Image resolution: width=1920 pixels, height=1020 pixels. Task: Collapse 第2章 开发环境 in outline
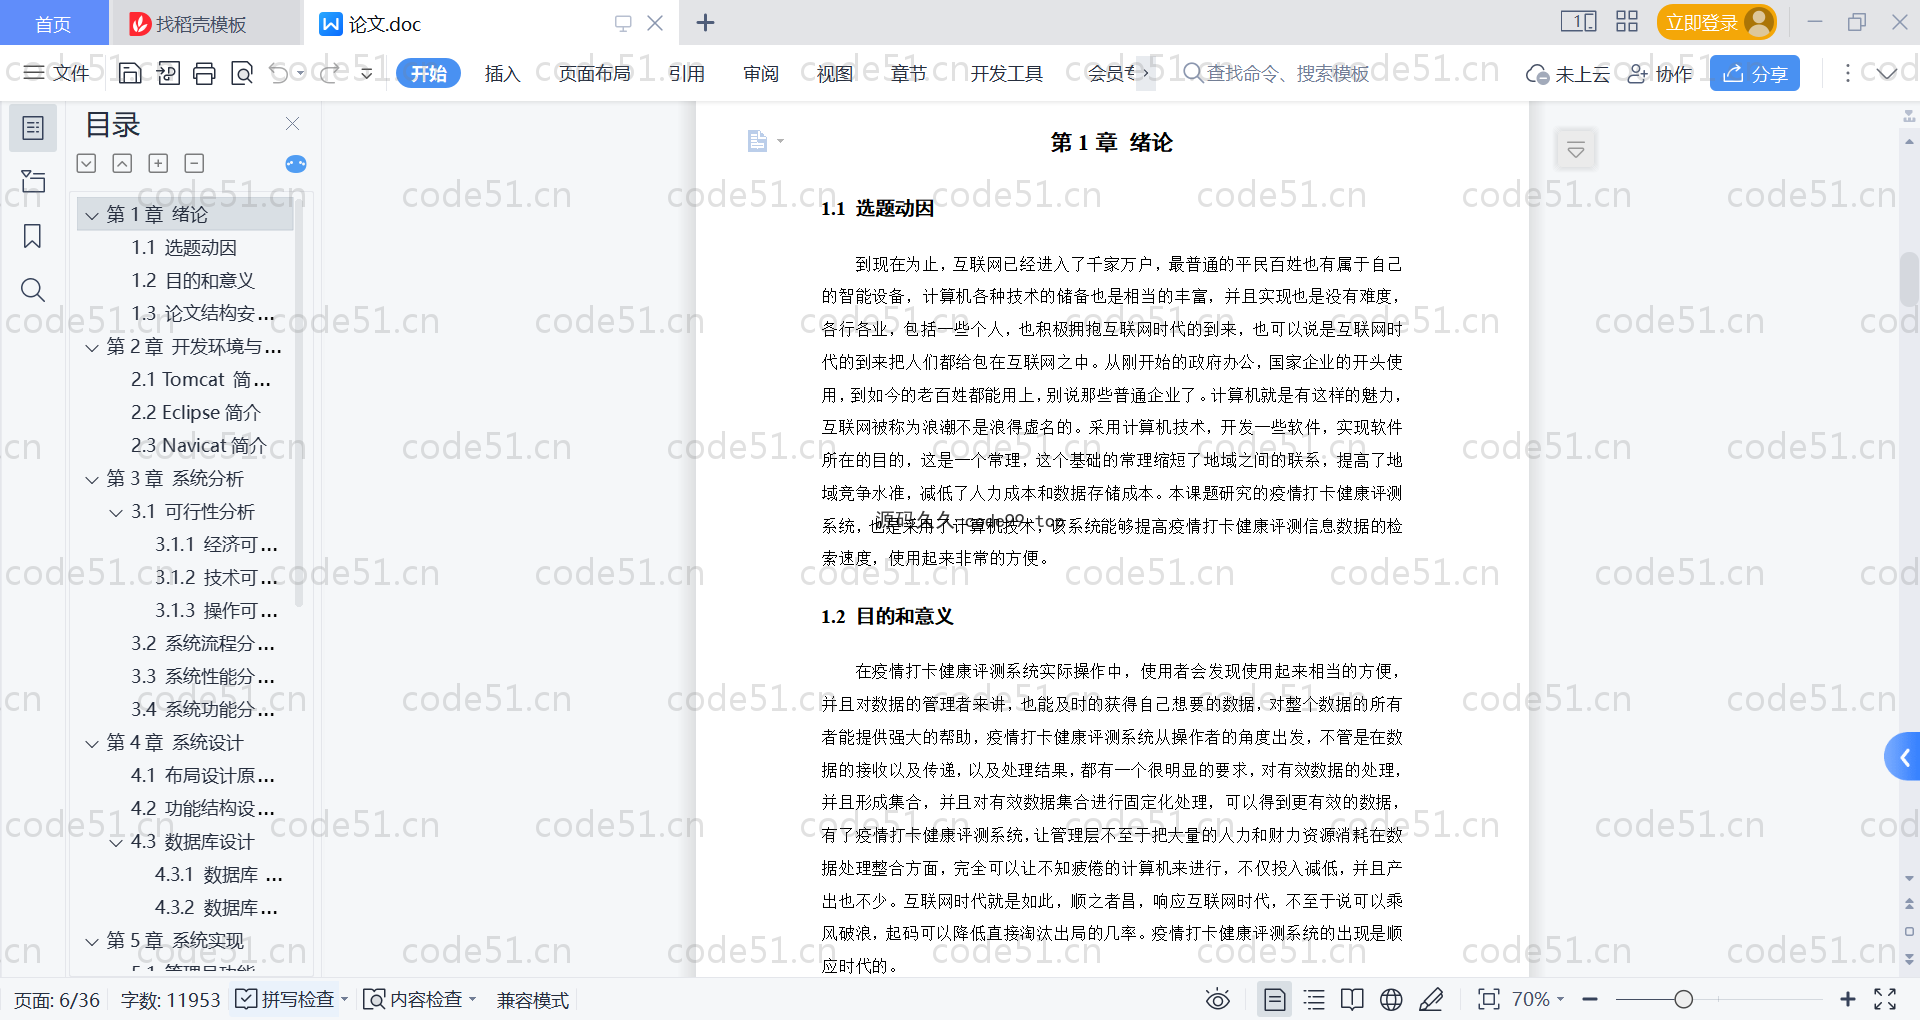pyautogui.click(x=92, y=347)
